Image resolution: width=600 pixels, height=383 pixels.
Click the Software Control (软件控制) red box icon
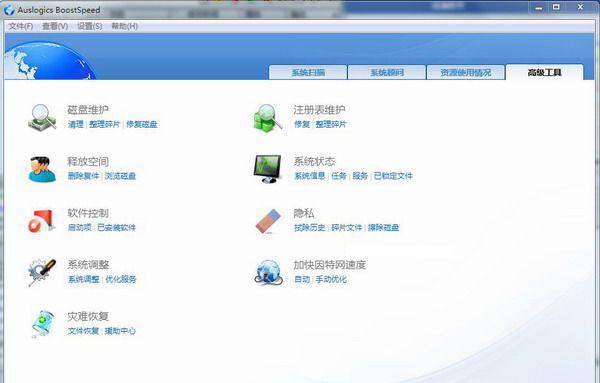(x=41, y=221)
